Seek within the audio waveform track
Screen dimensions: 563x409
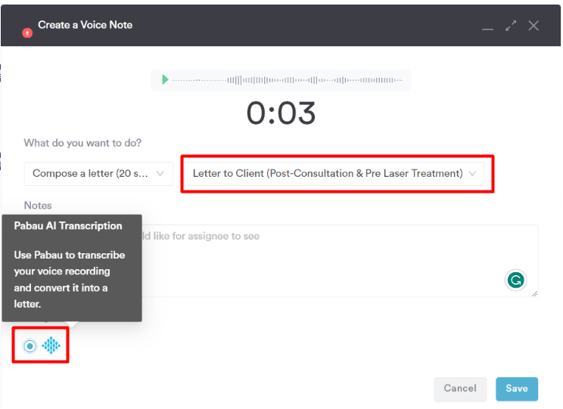tap(288, 80)
